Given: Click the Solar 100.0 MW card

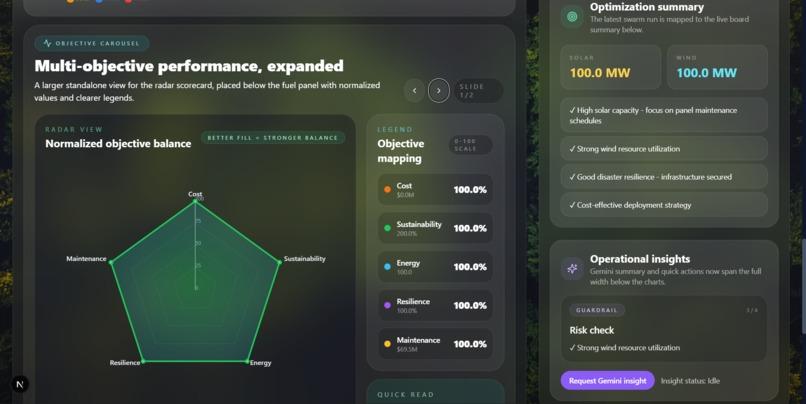Looking at the screenshot, I should (x=611, y=67).
